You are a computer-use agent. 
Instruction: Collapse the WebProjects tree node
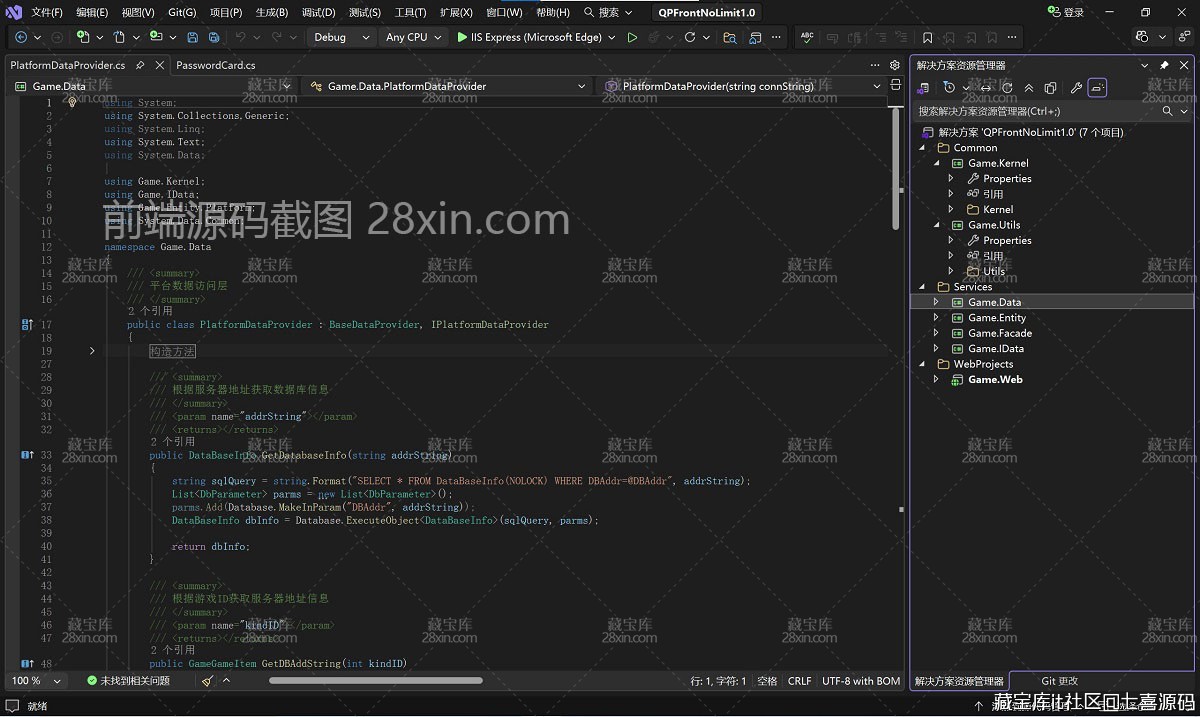click(922, 364)
